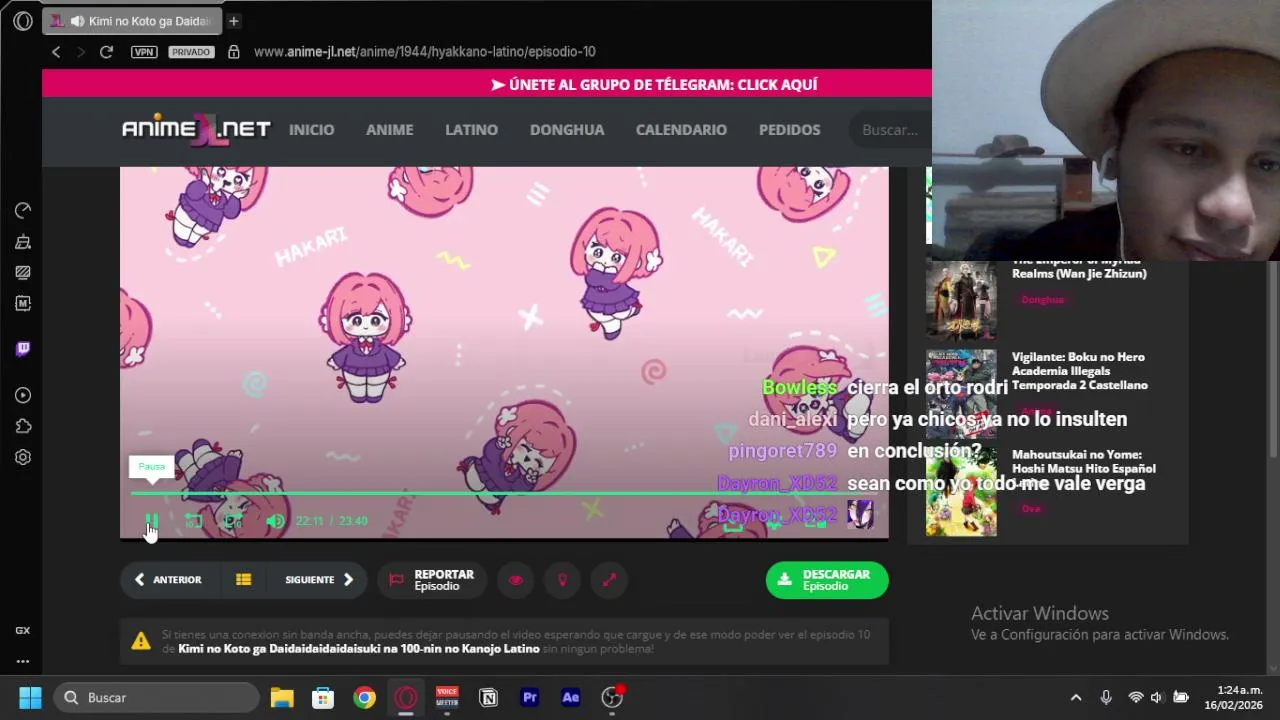
Task: Go to Anime-JL.net home via logo
Action: (196, 129)
